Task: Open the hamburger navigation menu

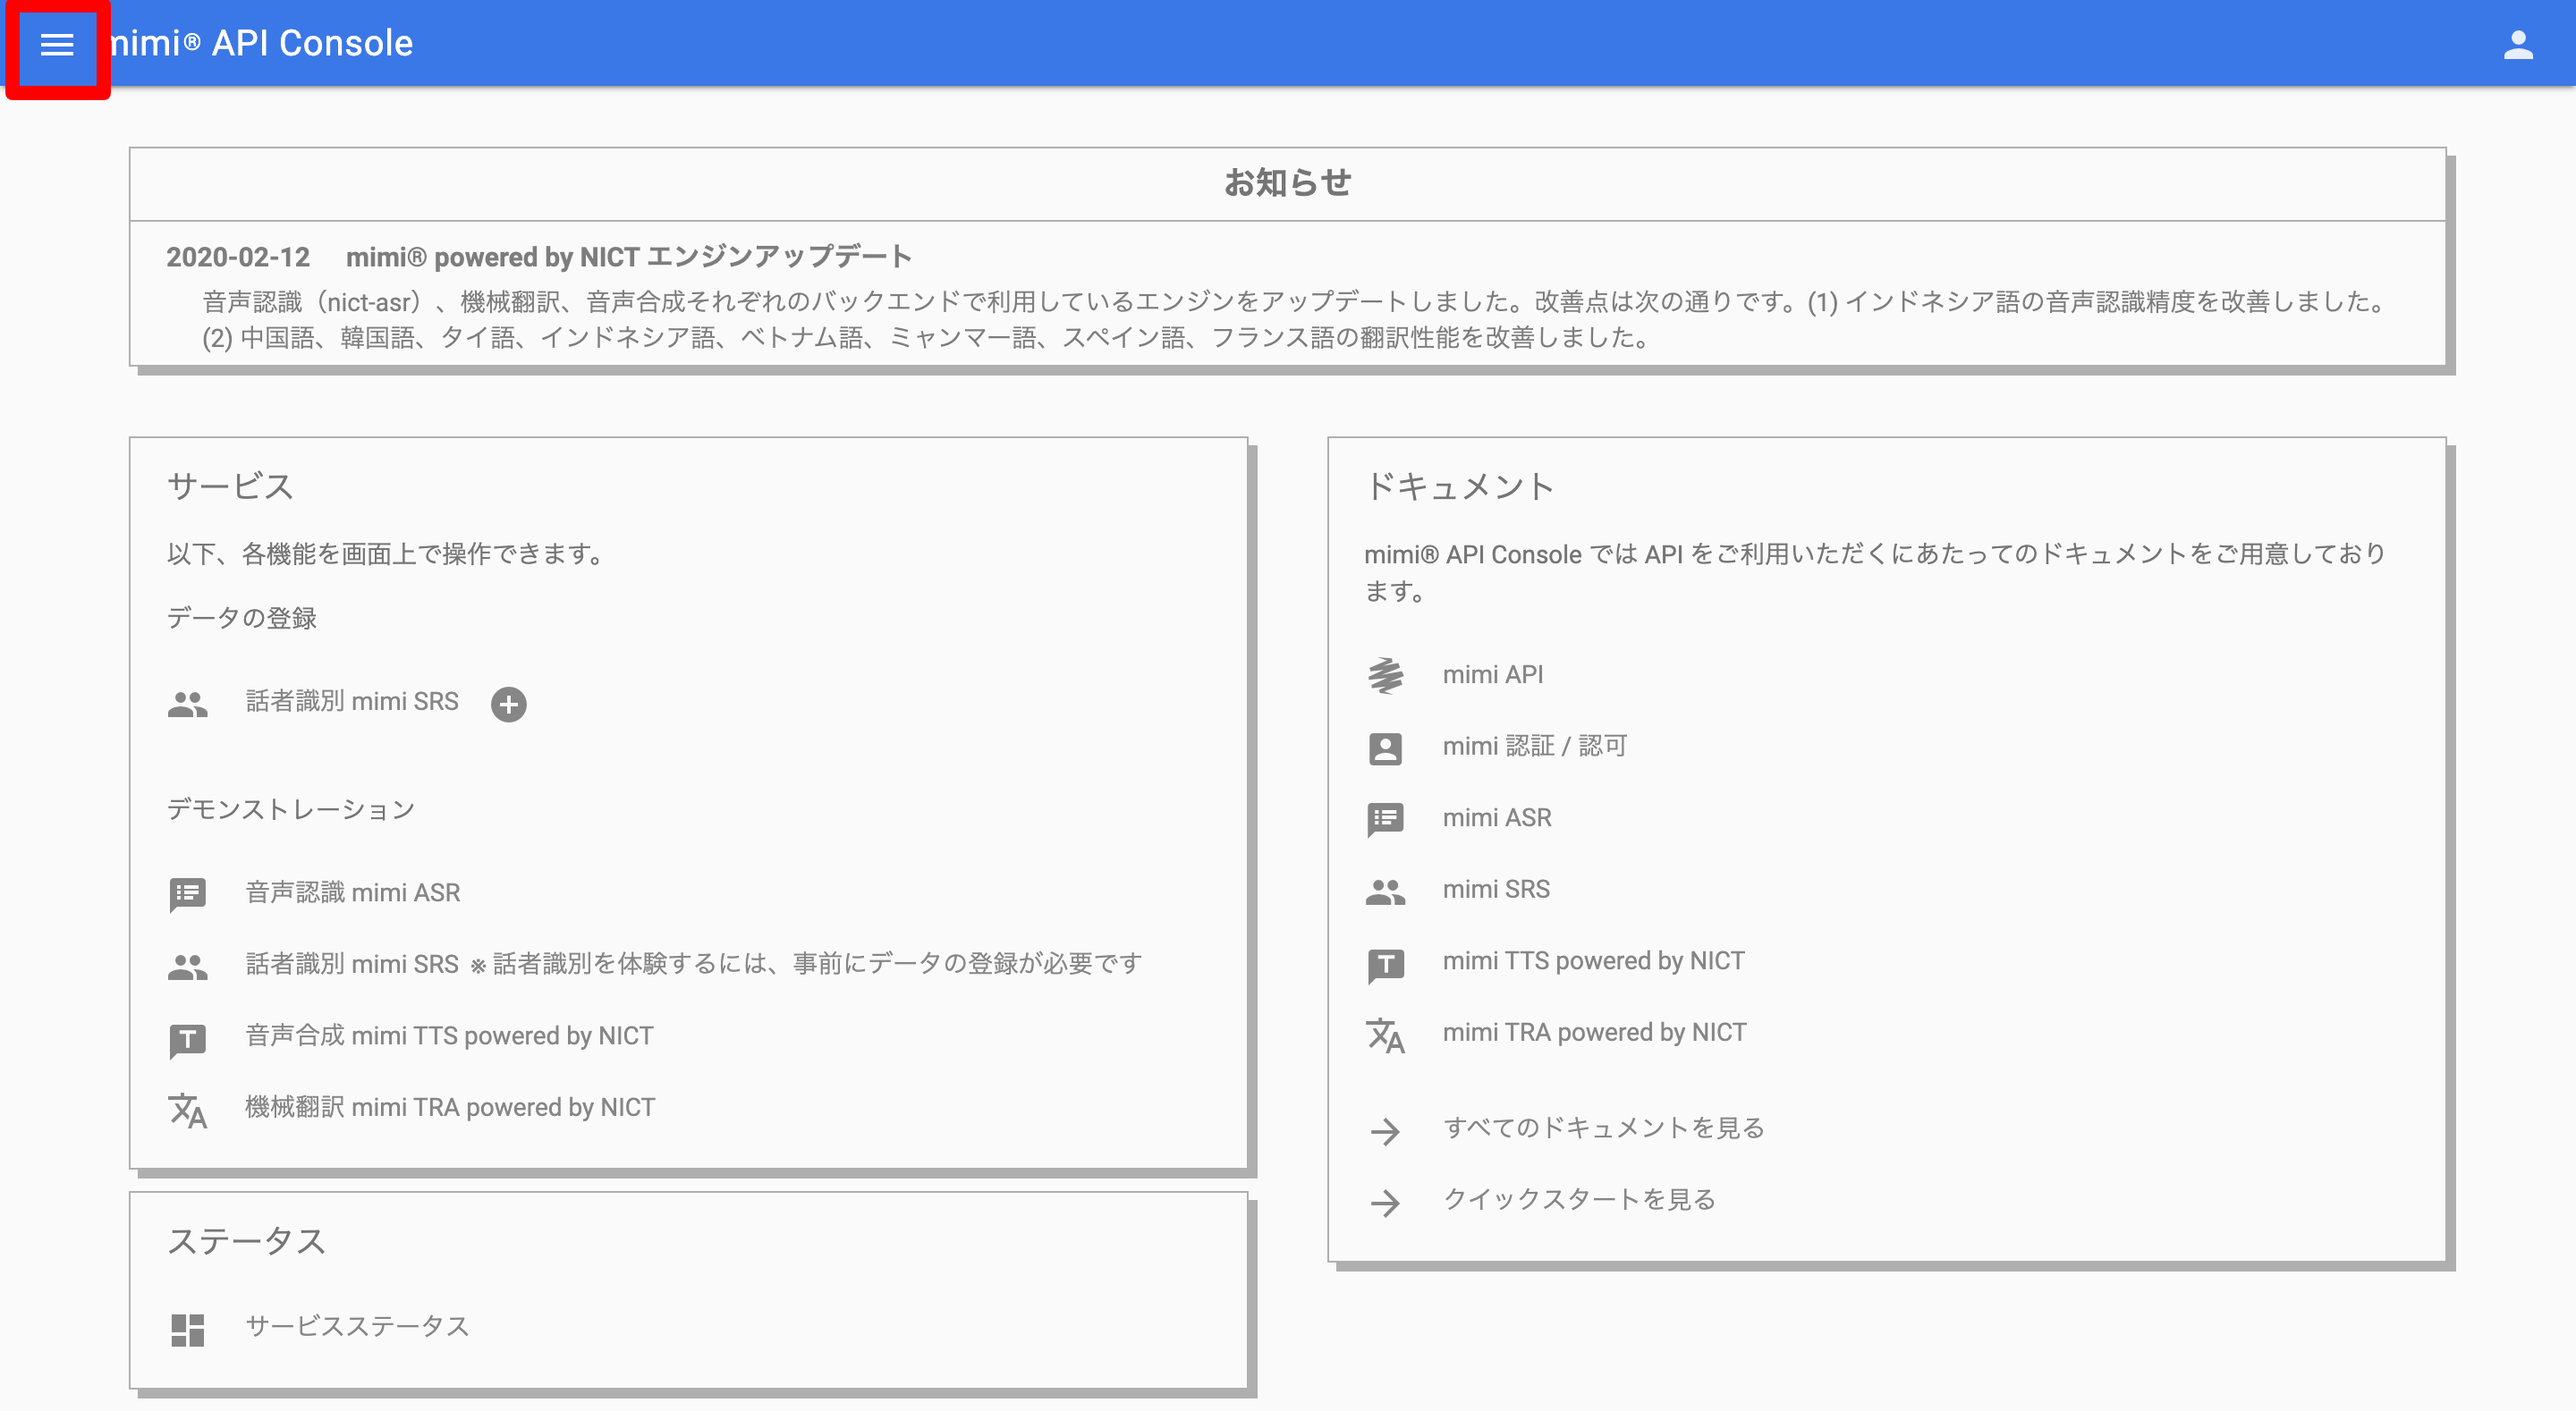Action: click(x=57, y=45)
